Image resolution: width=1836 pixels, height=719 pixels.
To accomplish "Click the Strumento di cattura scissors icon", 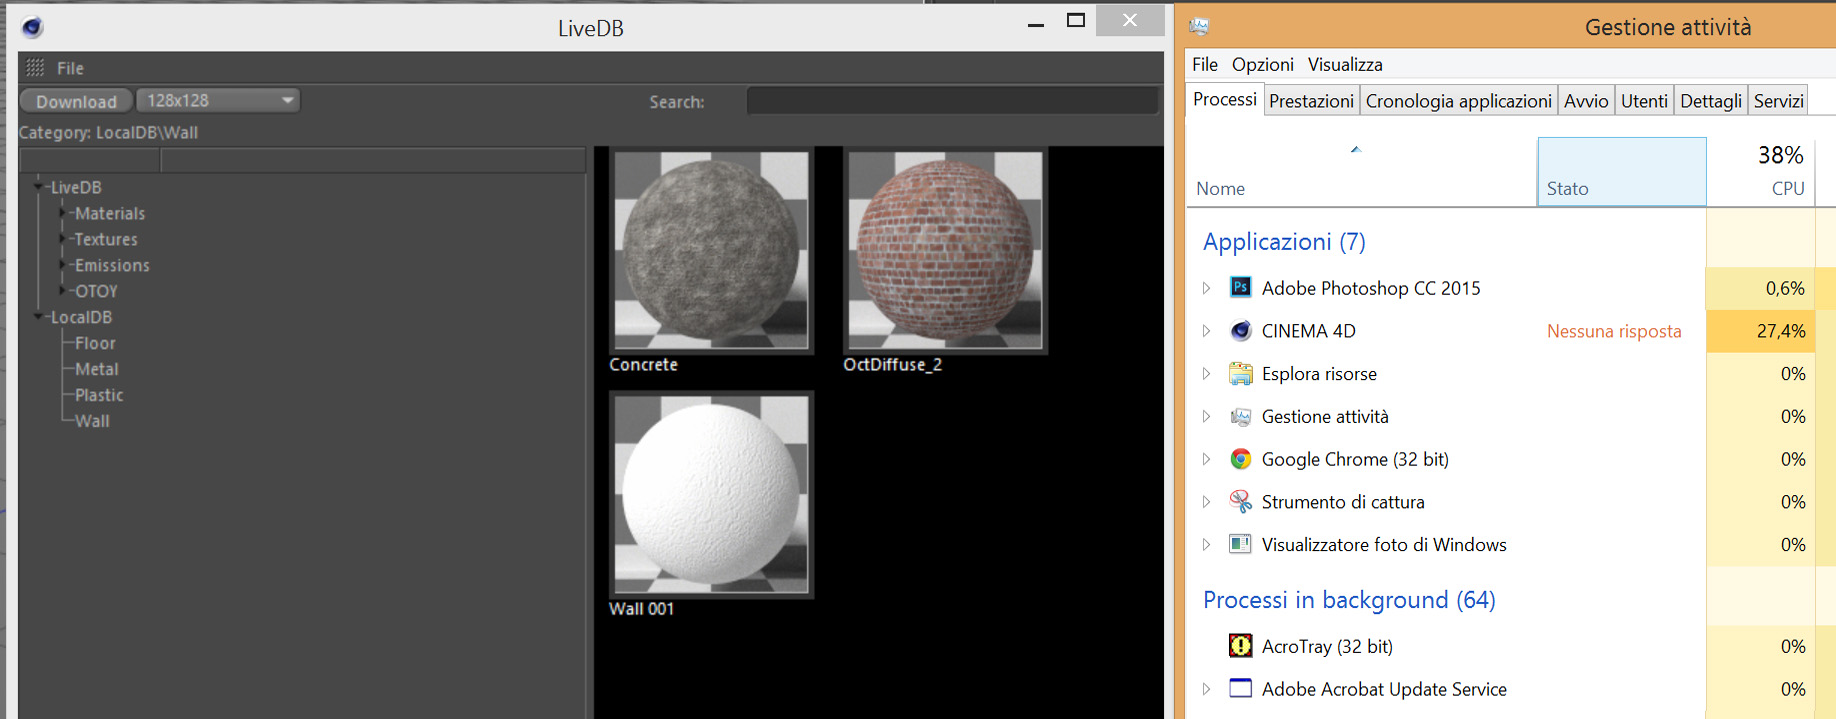I will 1240,501.
